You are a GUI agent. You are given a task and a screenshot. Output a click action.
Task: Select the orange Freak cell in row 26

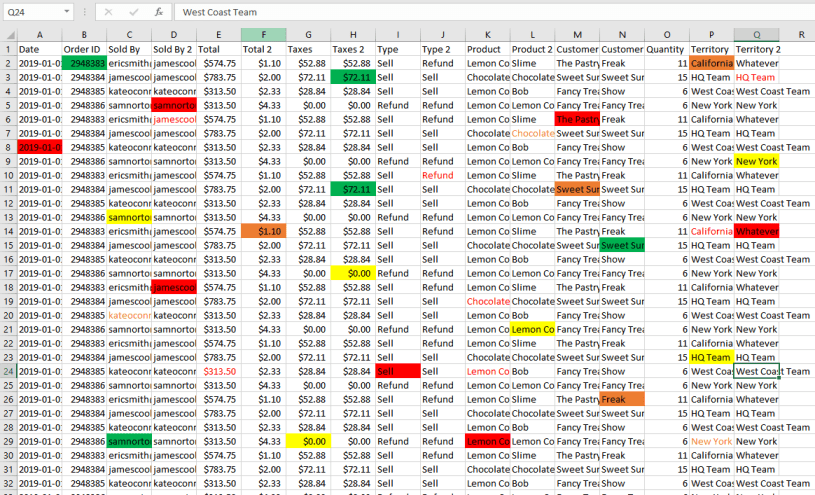[x=621, y=399]
